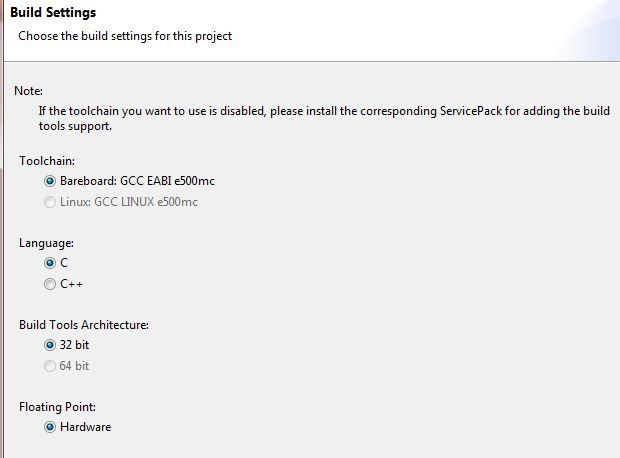This screenshot has width=620, height=458.
Task: Click the 'Toolchain:' group label
Action: coord(47,160)
